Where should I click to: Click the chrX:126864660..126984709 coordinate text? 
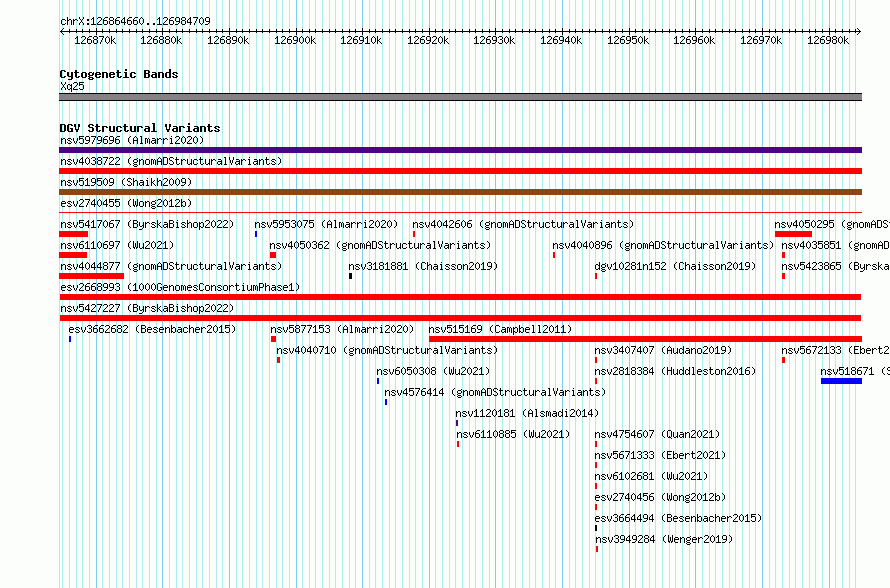coord(135,21)
